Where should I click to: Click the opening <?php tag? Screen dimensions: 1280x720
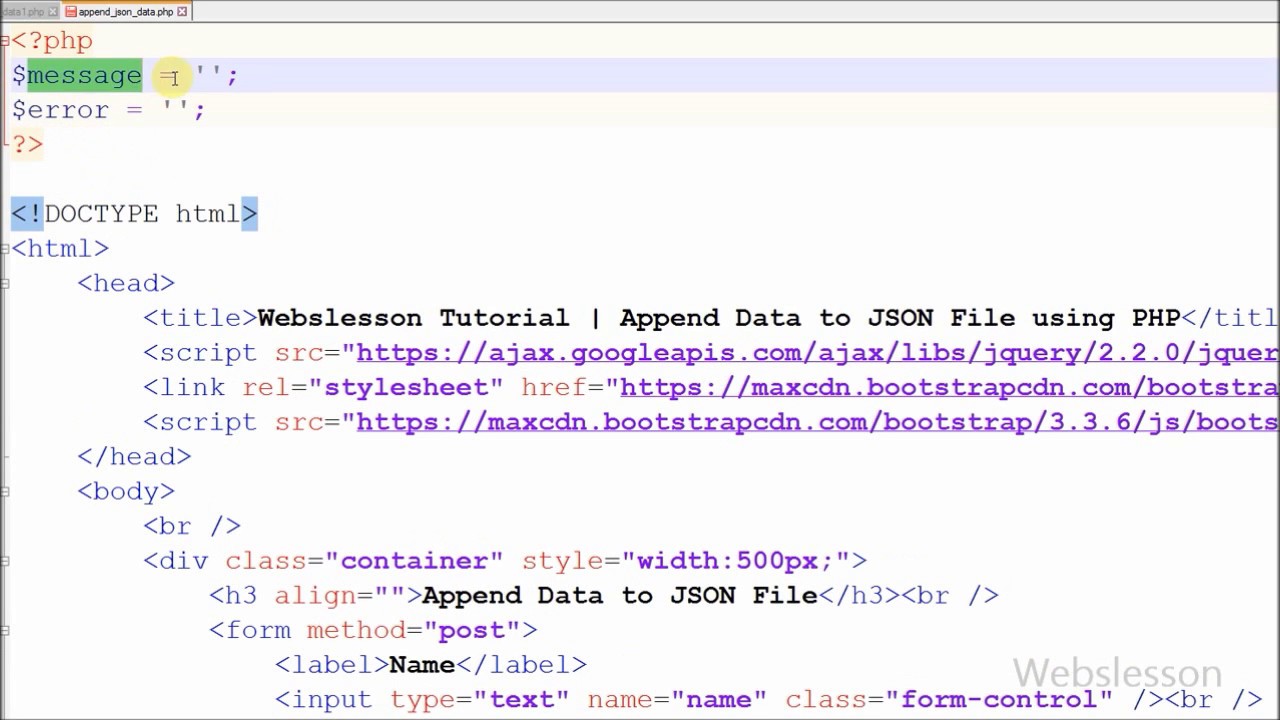coord(52,41)
